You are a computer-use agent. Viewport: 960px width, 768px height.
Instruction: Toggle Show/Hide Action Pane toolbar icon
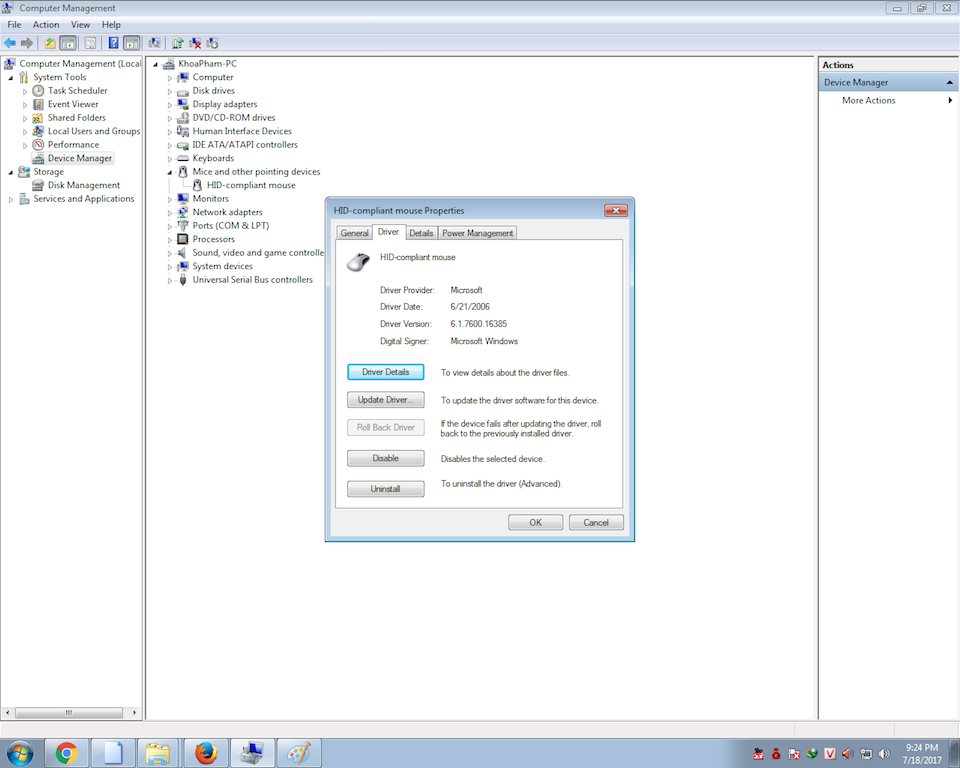pyautogui.click(x=132, y=43)
